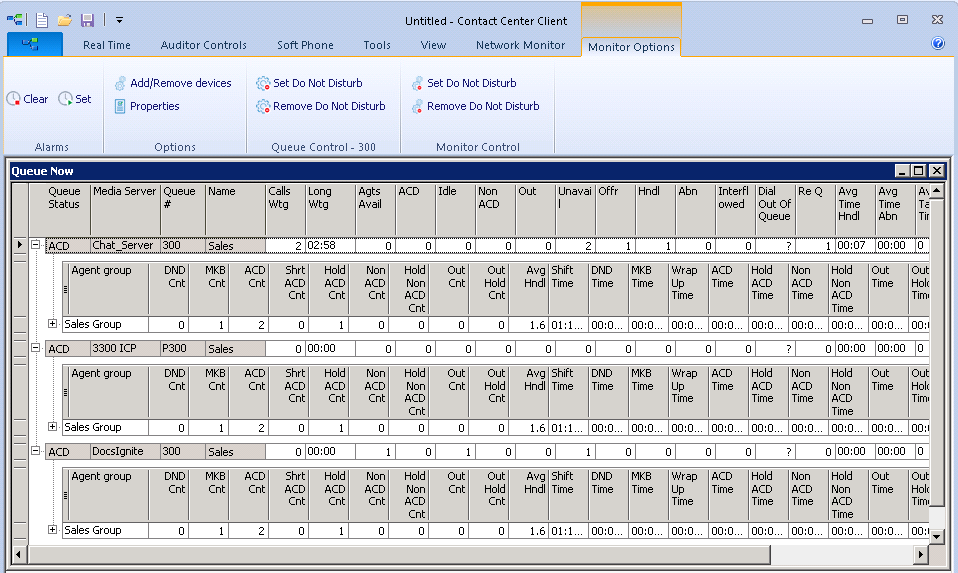Image resolution: width=958 pixels, height=573 pixels.
Task: Expand Sales Group under the DocsIgnite queue
Action: coord(53,530)
